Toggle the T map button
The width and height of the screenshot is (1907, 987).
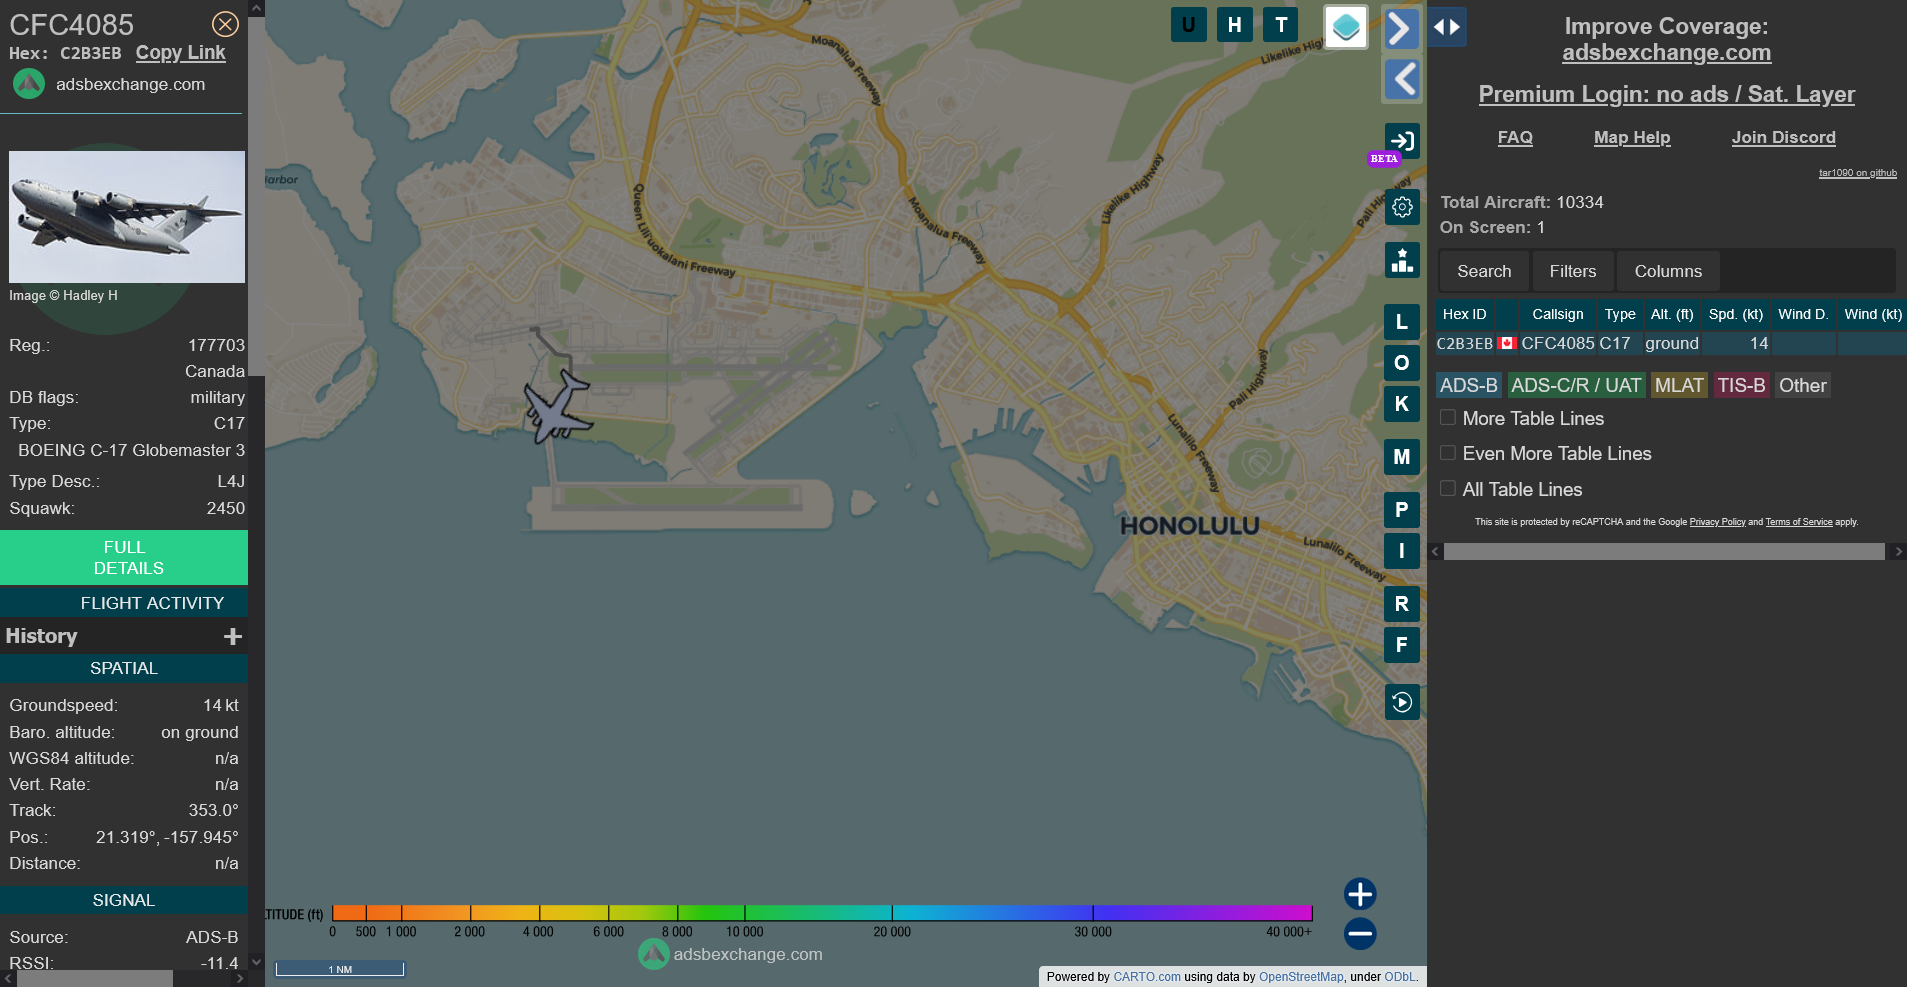(1280, 25)
